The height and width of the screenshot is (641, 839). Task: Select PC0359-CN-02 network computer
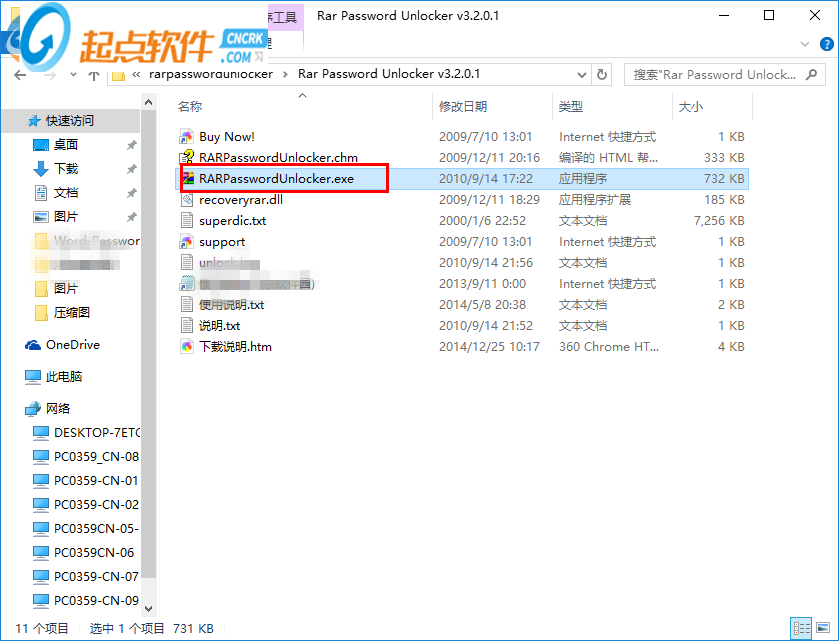[86, 505]
